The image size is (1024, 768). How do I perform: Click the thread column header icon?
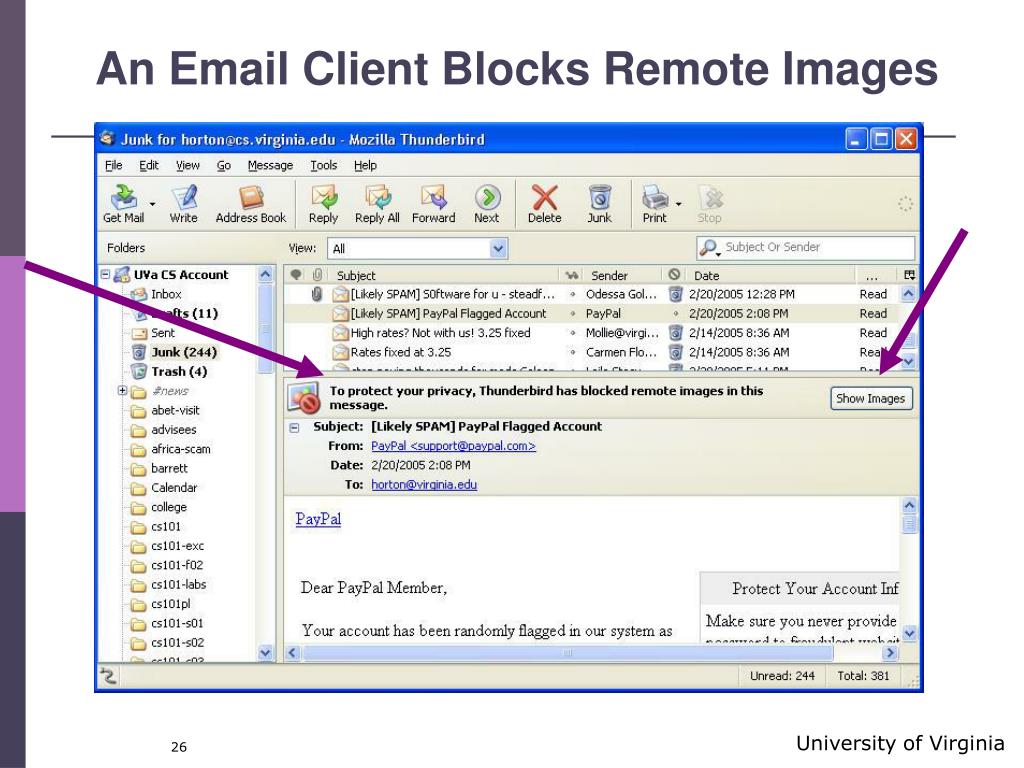tap(296, 274)
